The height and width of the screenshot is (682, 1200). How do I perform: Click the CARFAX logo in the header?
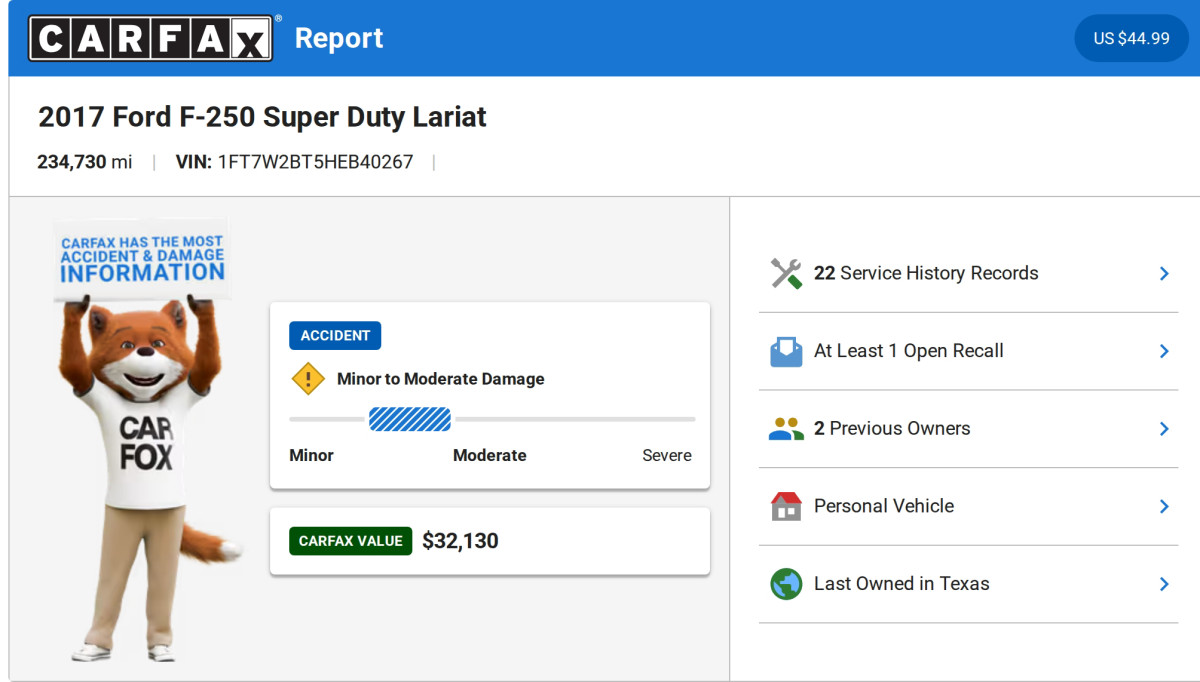click(x=151, y=38)
